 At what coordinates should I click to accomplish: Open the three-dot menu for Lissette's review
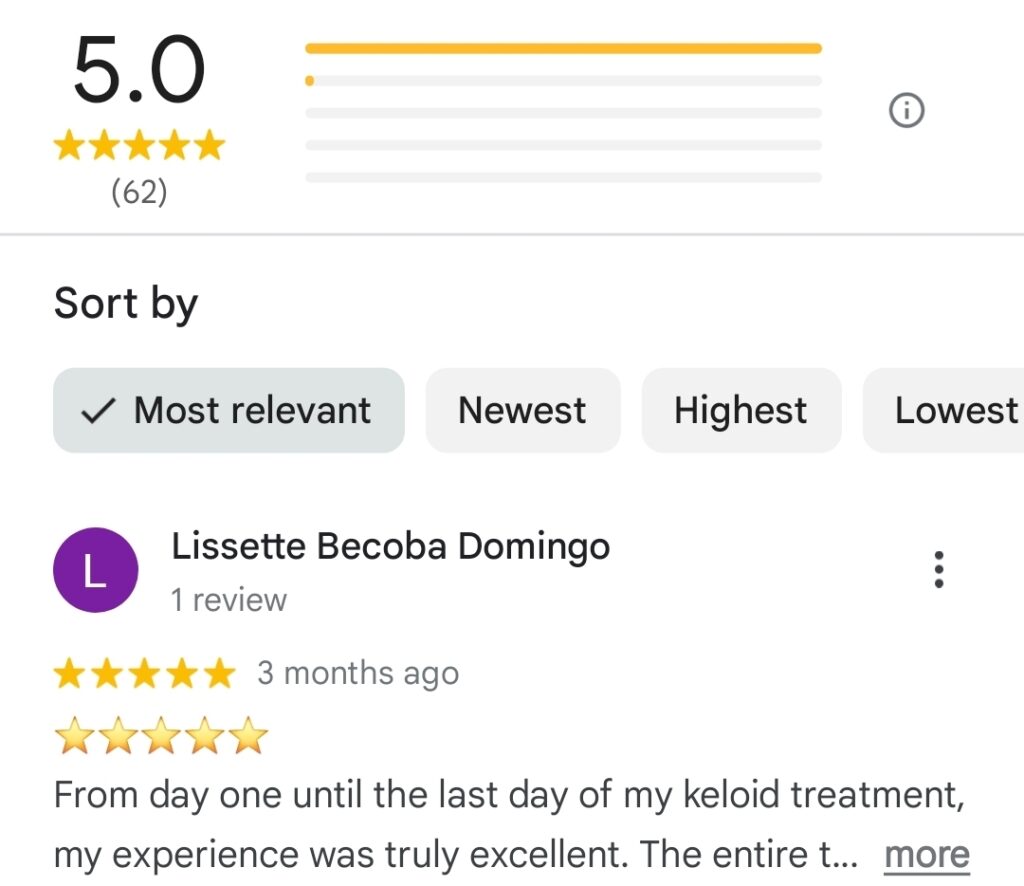click(x=938, y=569)
